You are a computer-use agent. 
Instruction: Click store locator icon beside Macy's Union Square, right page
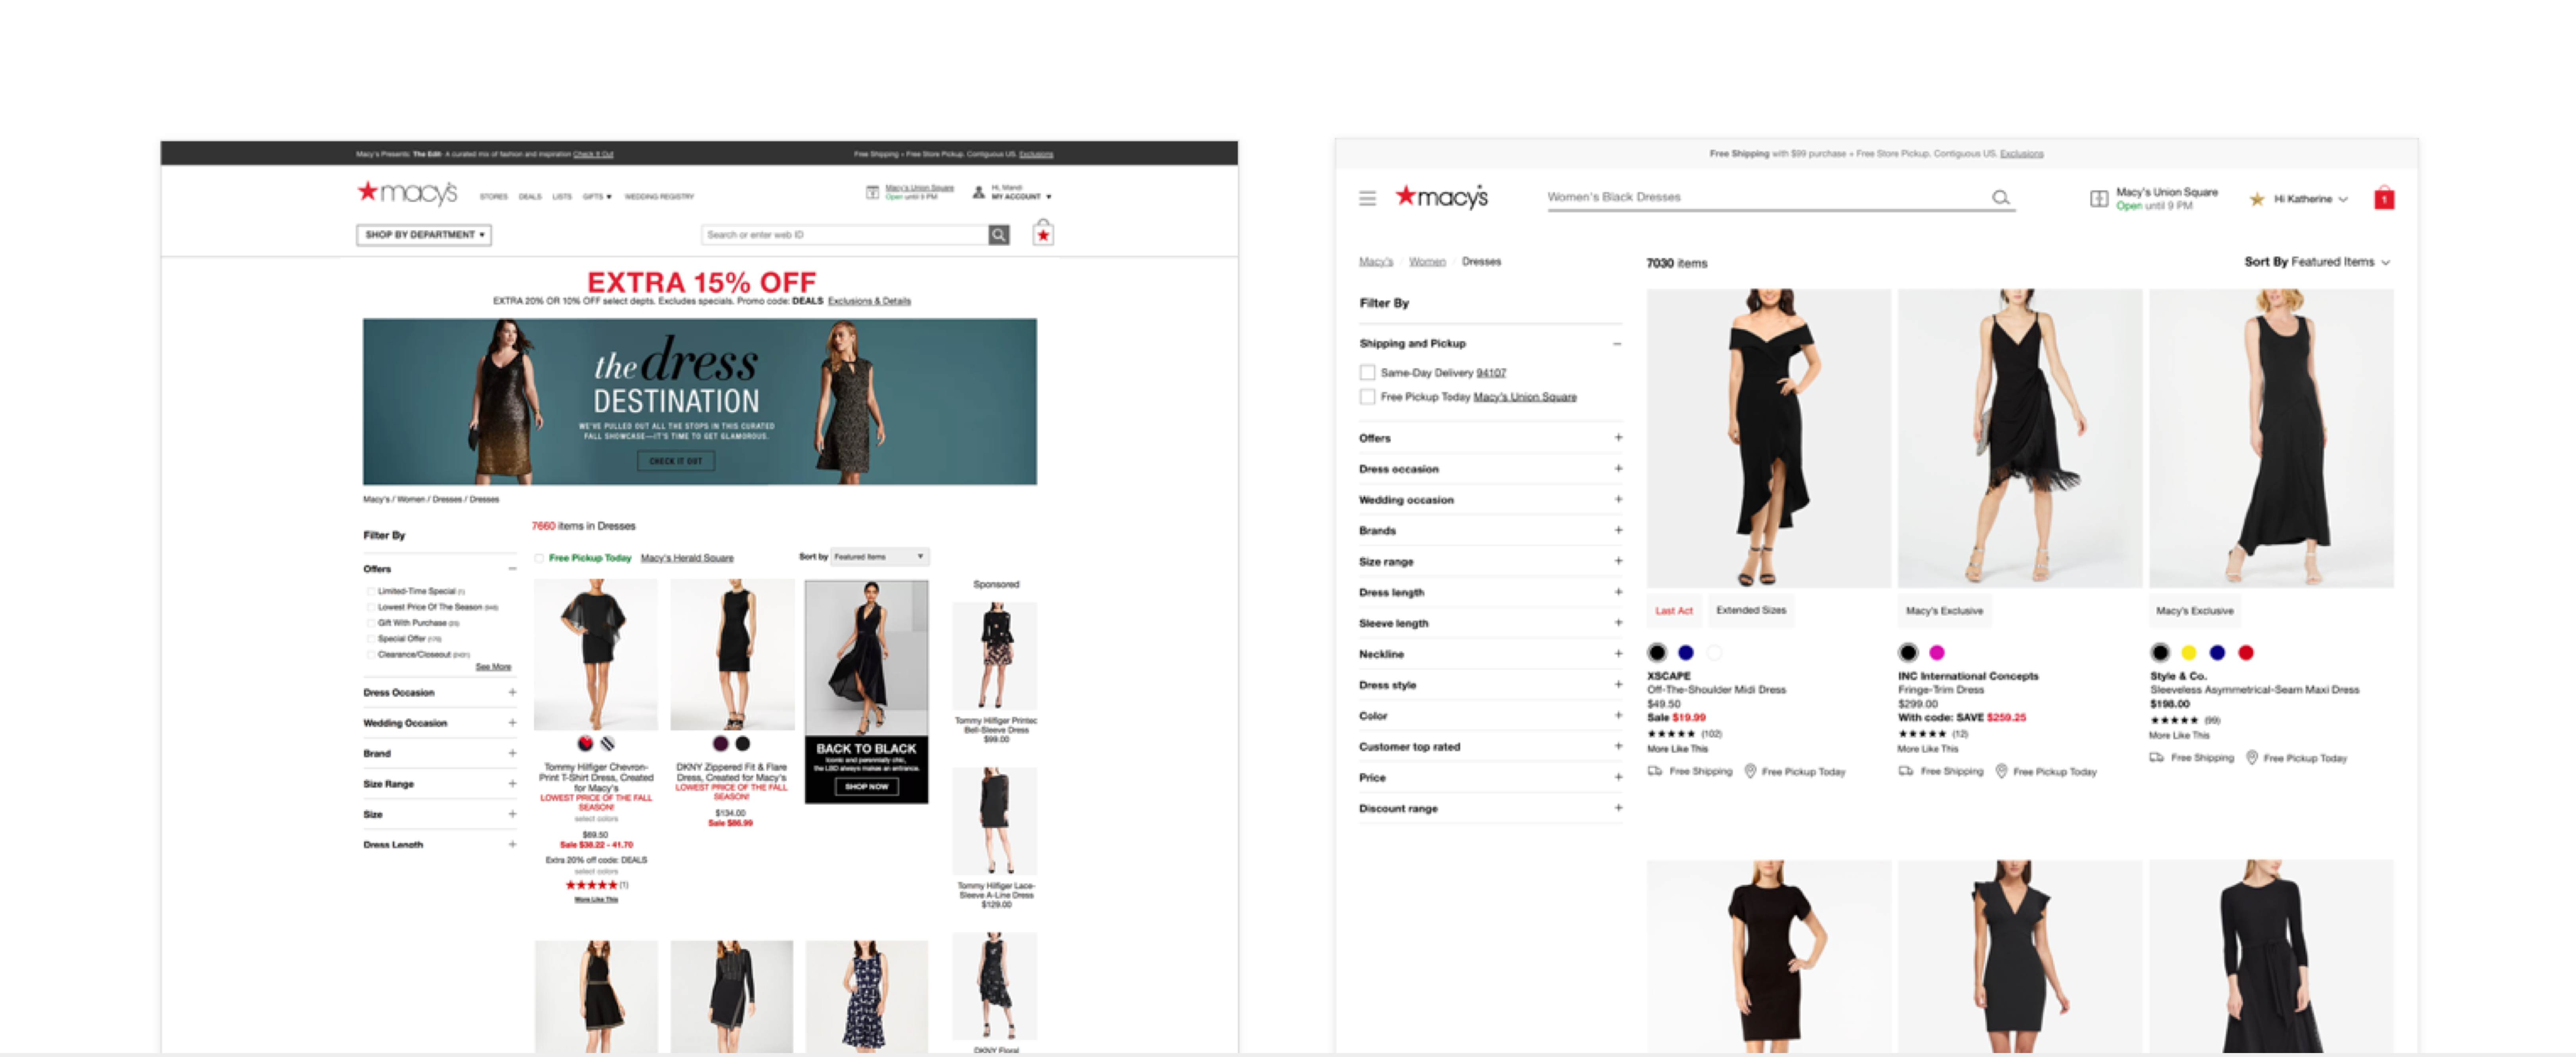tap(2099, 199)
